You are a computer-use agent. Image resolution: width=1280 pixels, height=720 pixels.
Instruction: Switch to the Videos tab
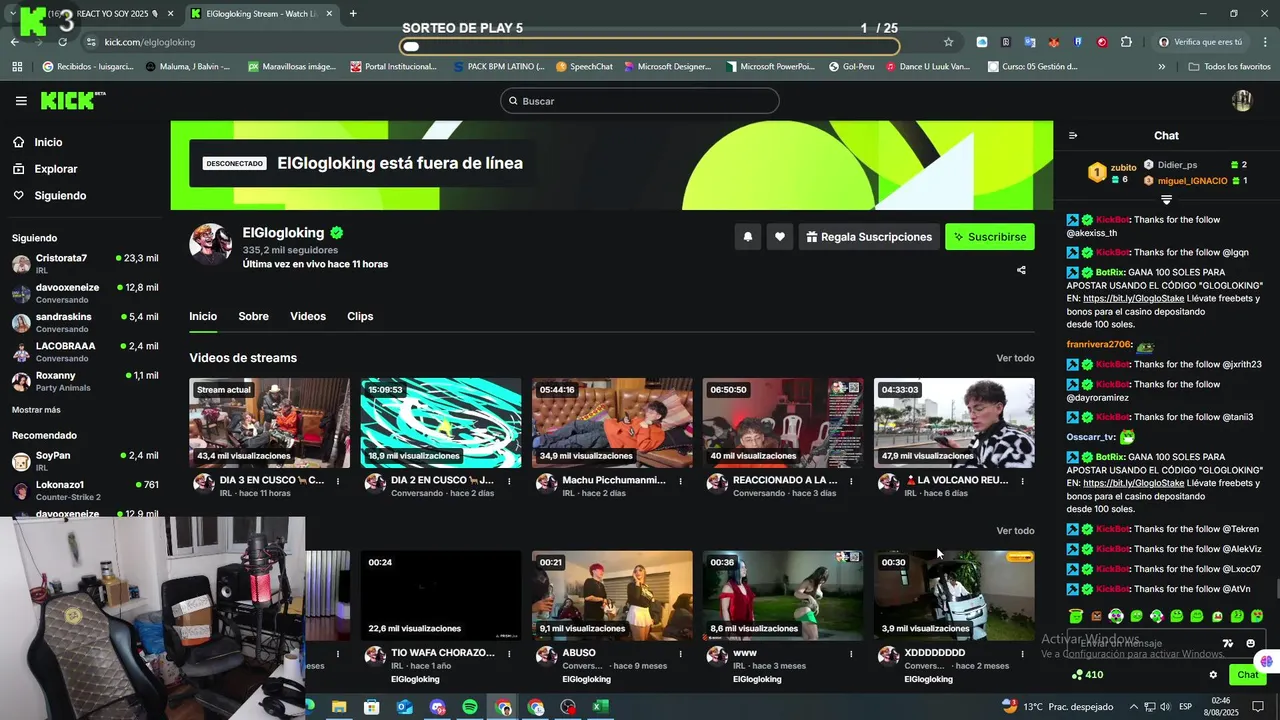(308, 316)
